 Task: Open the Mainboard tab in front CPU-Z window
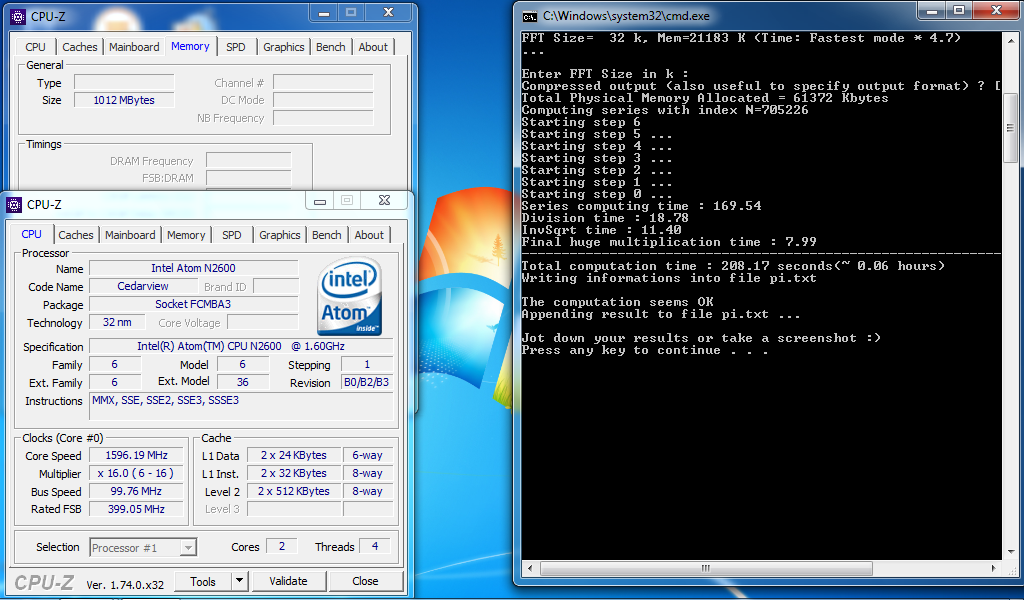click(x=130, y=235)
